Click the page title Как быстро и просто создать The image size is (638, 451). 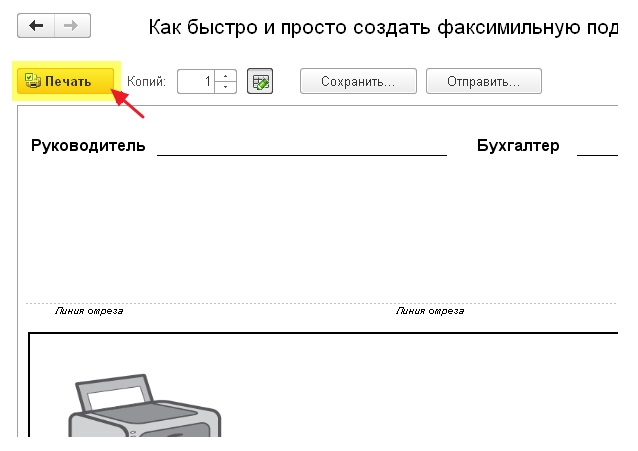pos(383,28)
